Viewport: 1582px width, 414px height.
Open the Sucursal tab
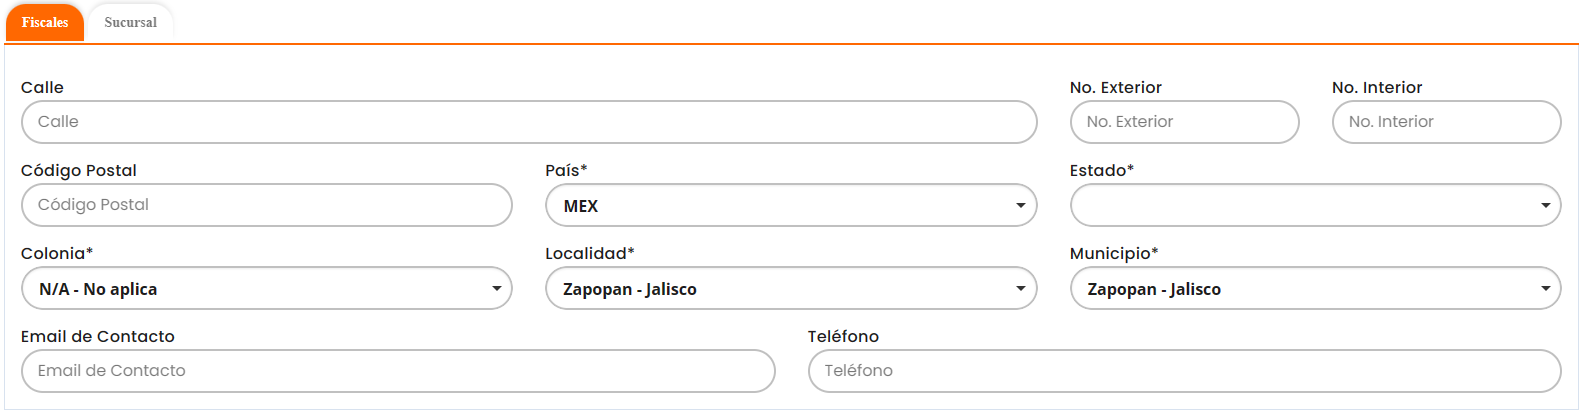(x=130, y=22)
